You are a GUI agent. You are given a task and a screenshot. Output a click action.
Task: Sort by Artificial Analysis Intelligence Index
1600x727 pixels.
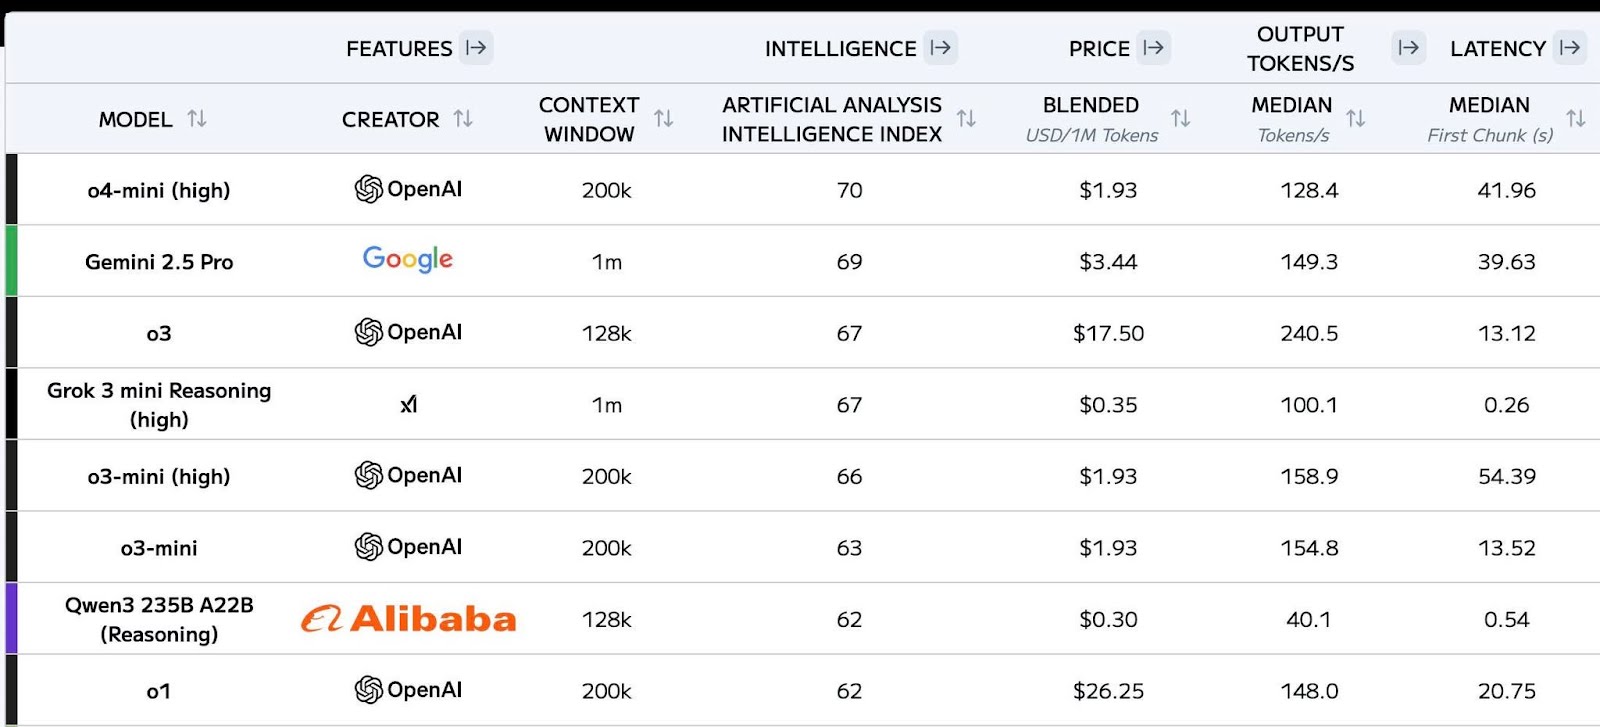[x=966, y=119]
